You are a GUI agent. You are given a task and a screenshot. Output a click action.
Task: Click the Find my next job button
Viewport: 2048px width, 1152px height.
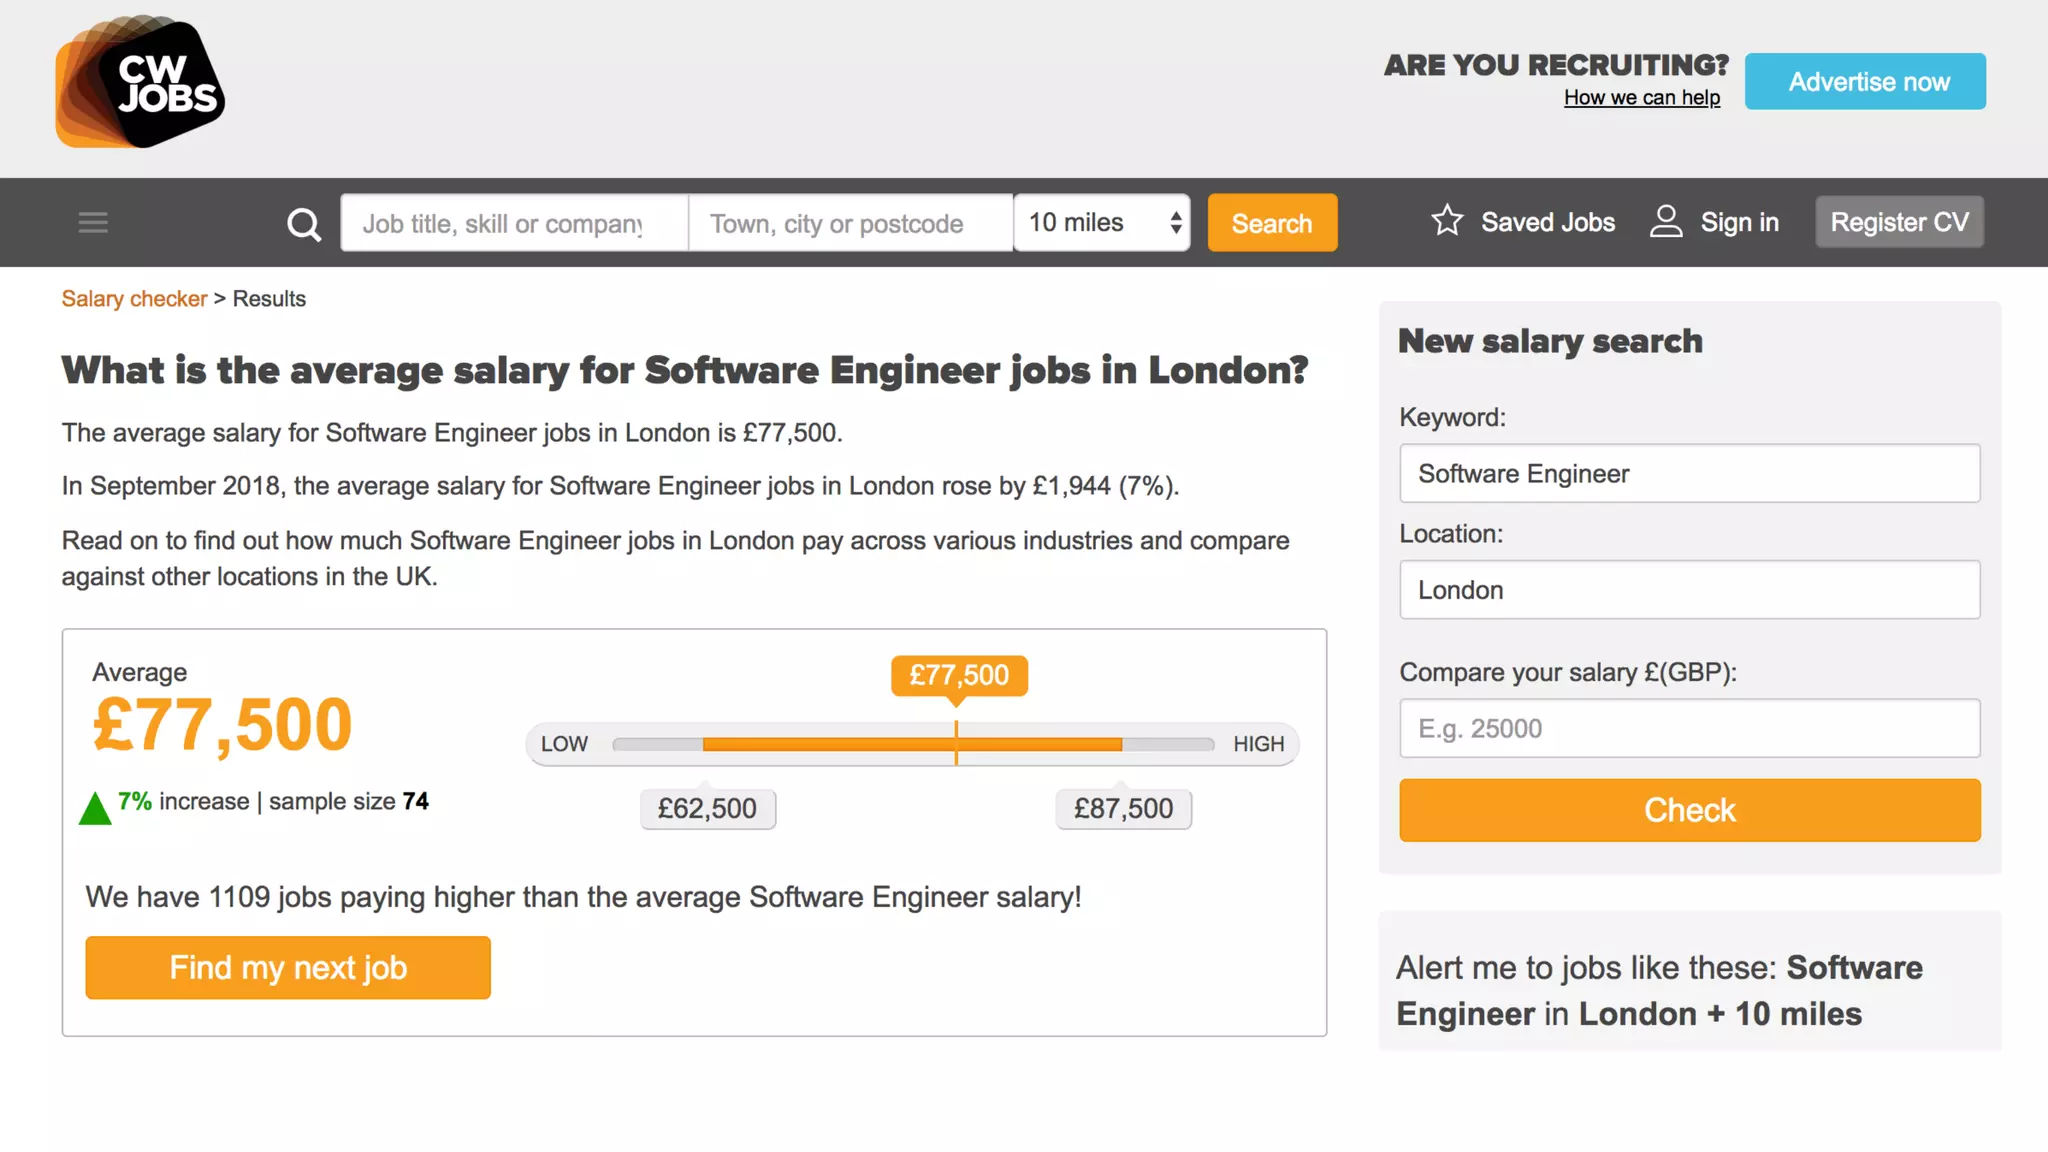pyautogui.click(x=288, y=967)
